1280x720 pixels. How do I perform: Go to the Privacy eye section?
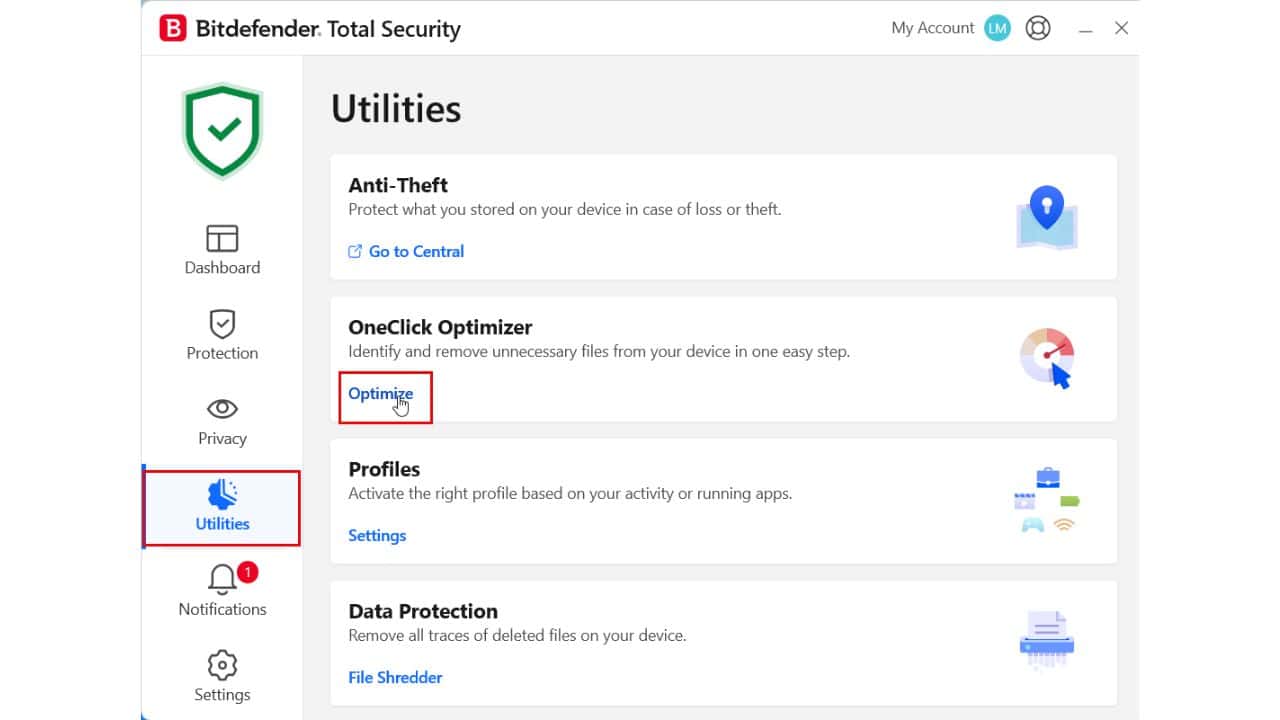[x=222, y=421]
